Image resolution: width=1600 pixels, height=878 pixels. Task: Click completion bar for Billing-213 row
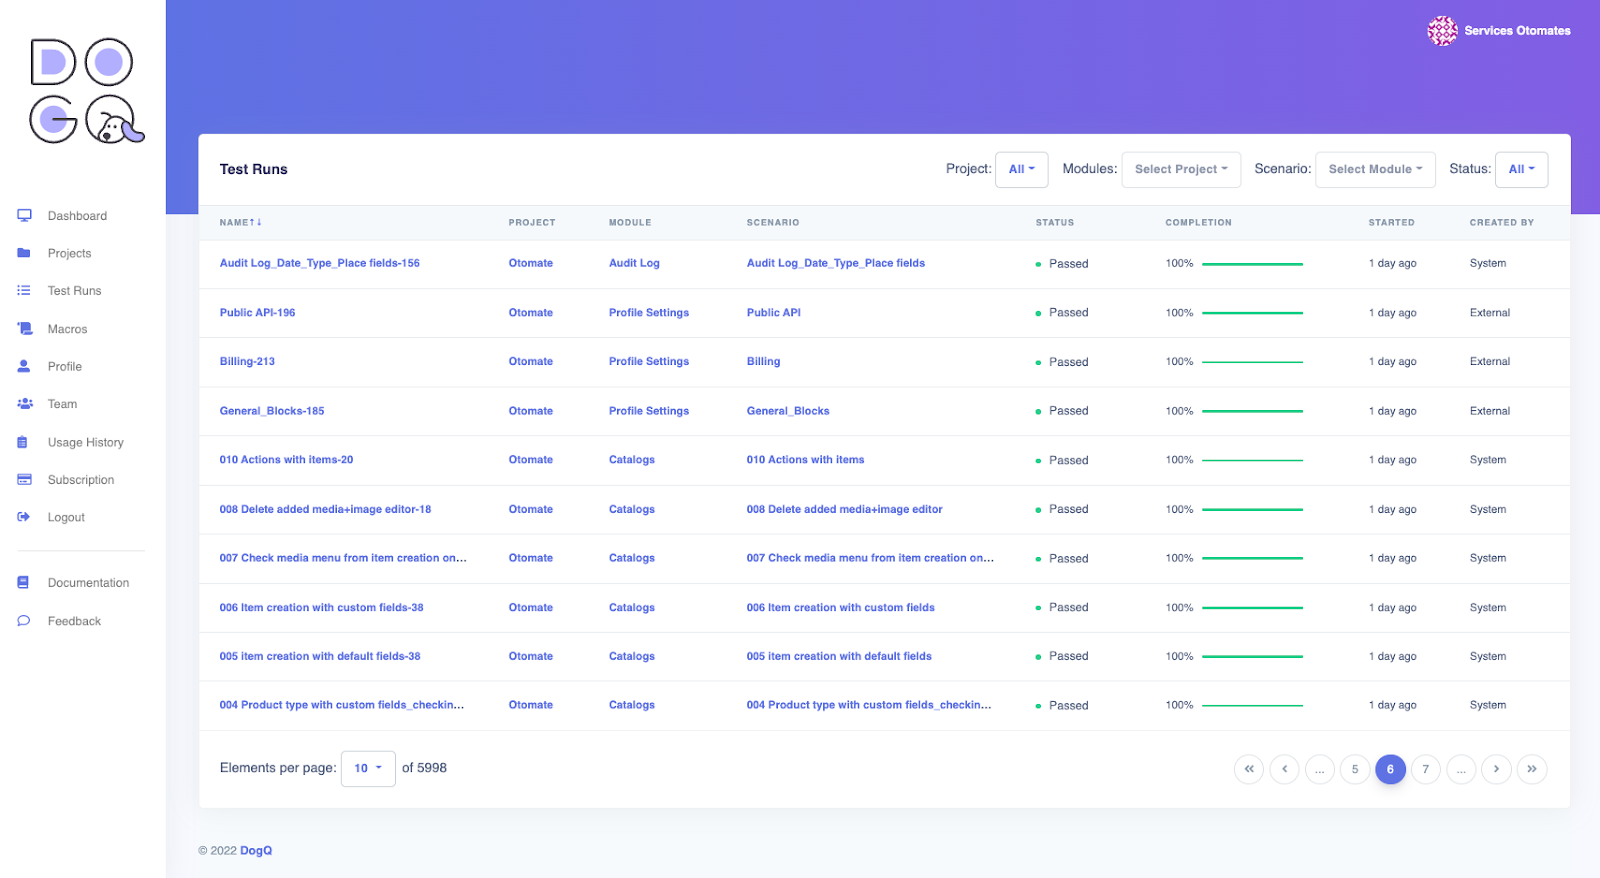(1252, 362)
